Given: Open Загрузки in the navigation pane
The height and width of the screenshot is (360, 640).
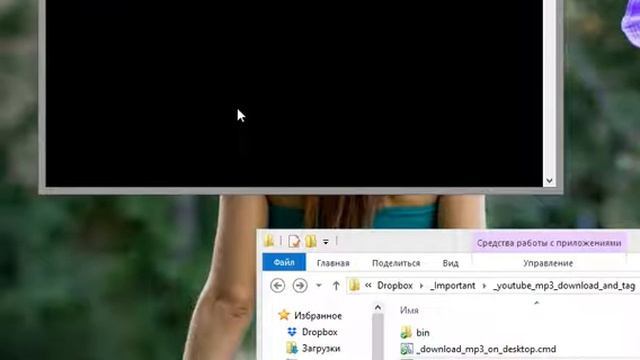Looking at the screenshot, I should (x=321, y=348).
